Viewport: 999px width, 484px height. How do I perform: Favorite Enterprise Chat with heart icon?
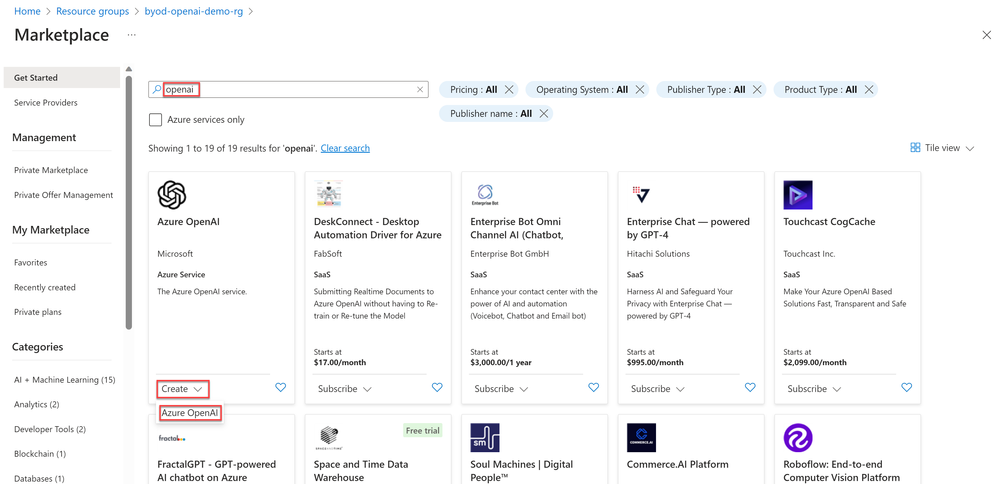750,387
